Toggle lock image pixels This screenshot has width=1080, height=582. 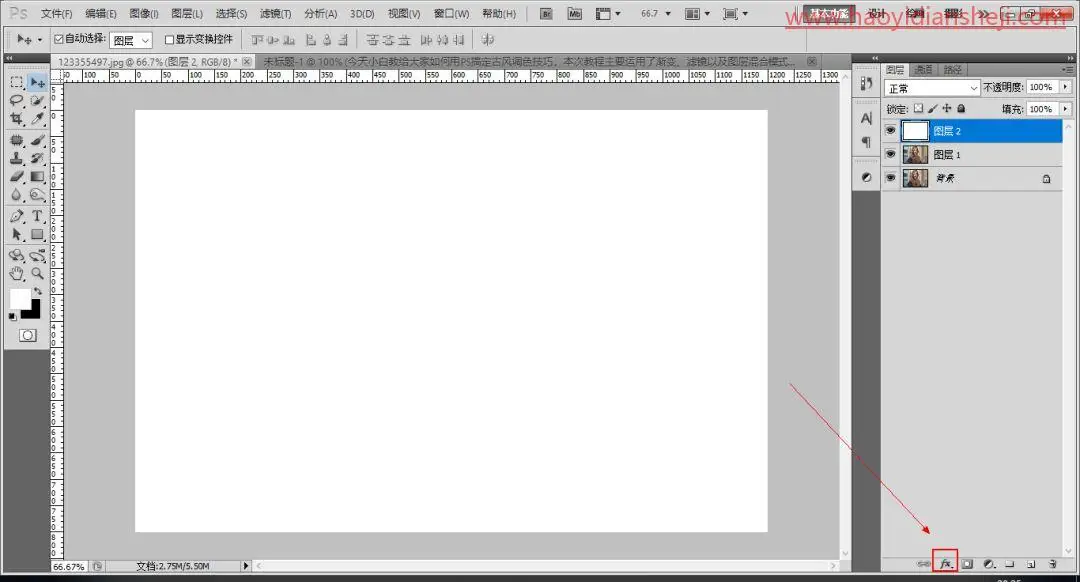tap(933, 108)
